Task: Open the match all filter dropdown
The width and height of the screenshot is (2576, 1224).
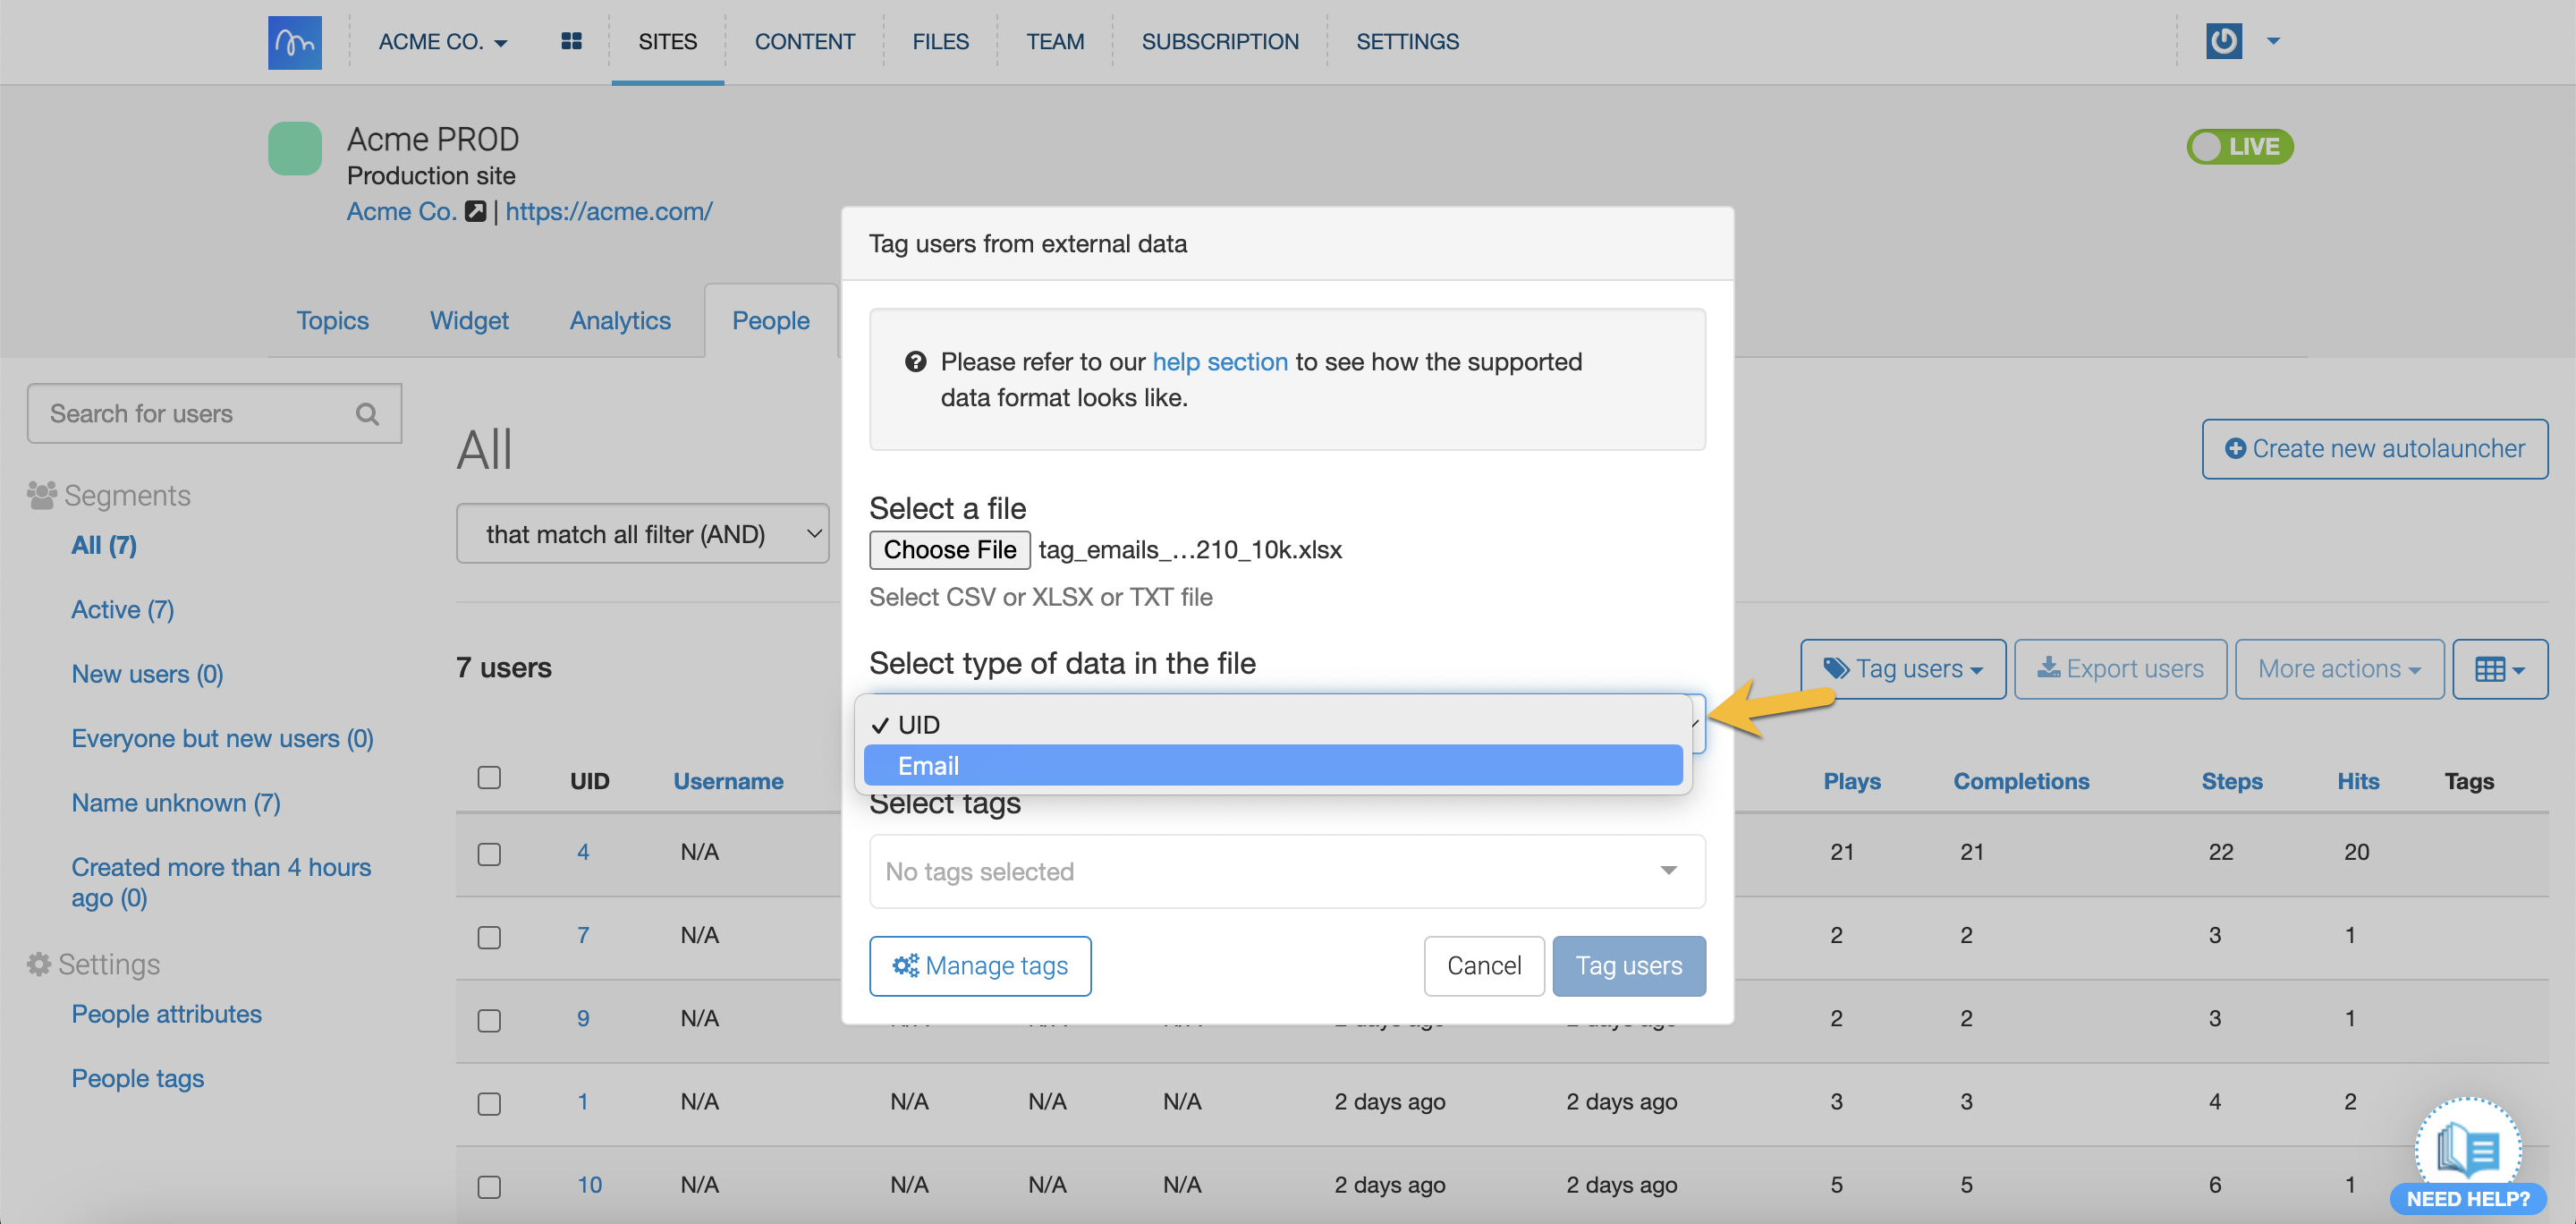Action: coord(642,534)
